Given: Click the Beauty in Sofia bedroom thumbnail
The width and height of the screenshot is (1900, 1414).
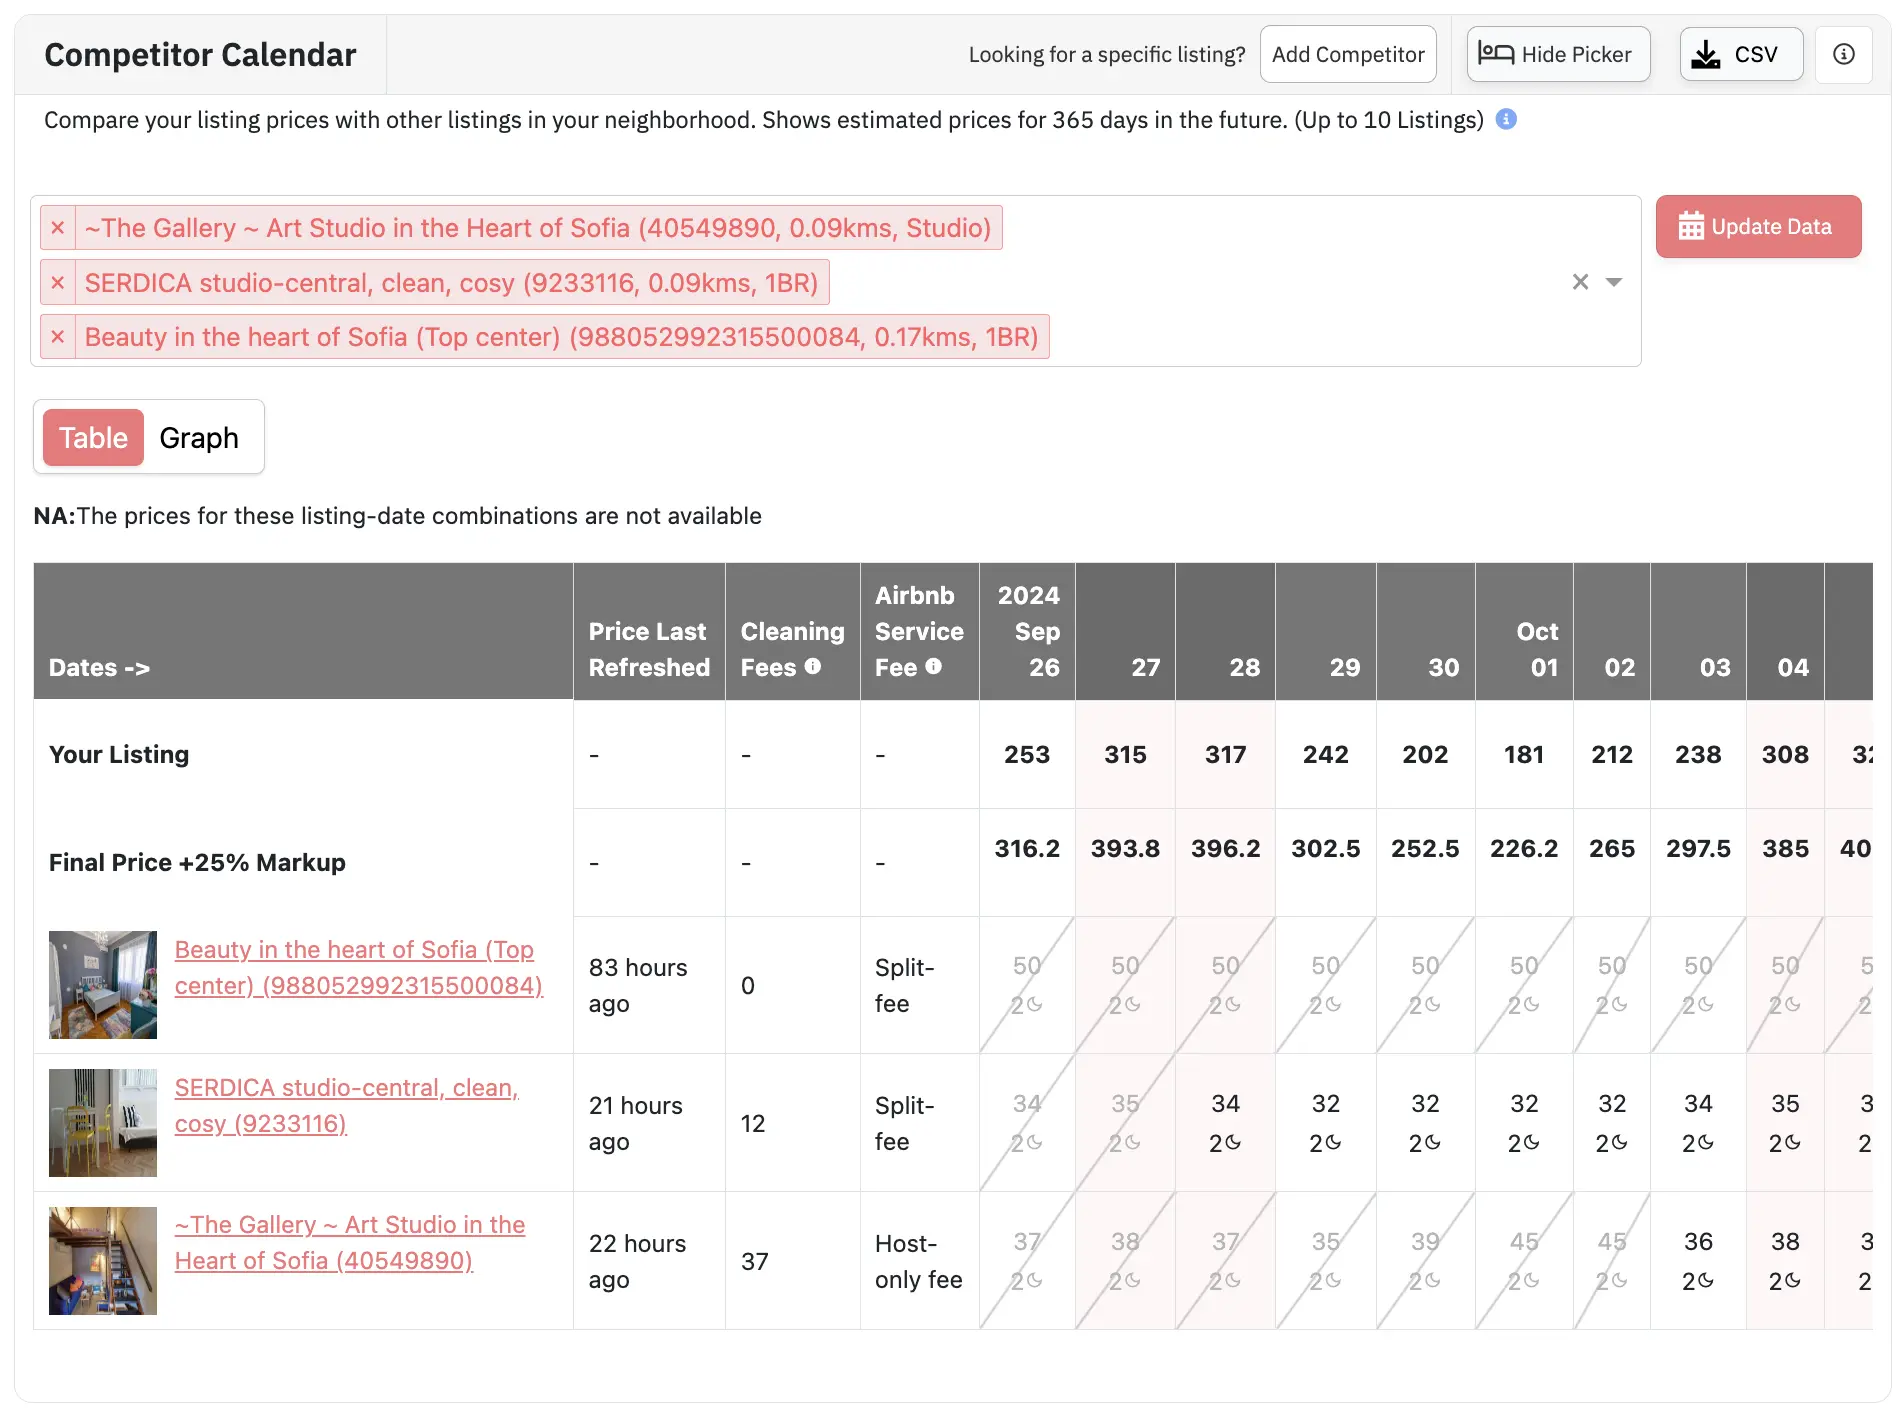Looking at the screenshot, I should tap(103, 985).
